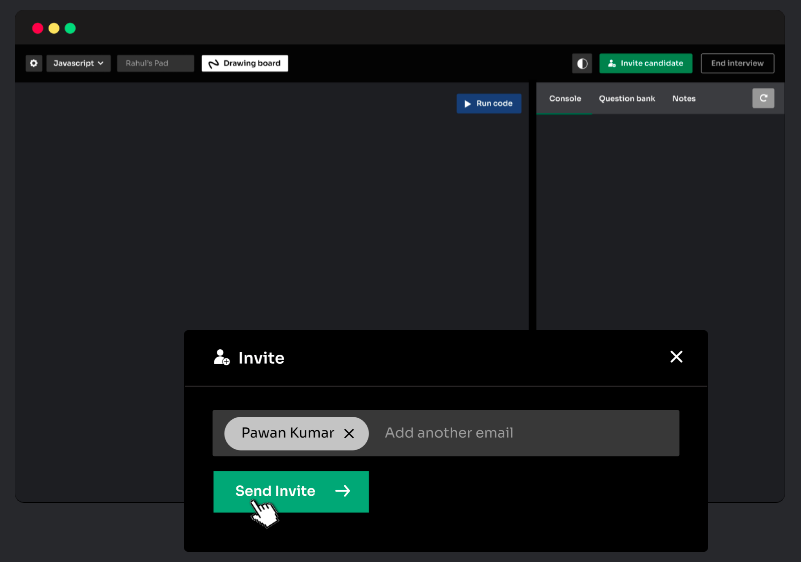Close the Invite dialog

[676, 357]
